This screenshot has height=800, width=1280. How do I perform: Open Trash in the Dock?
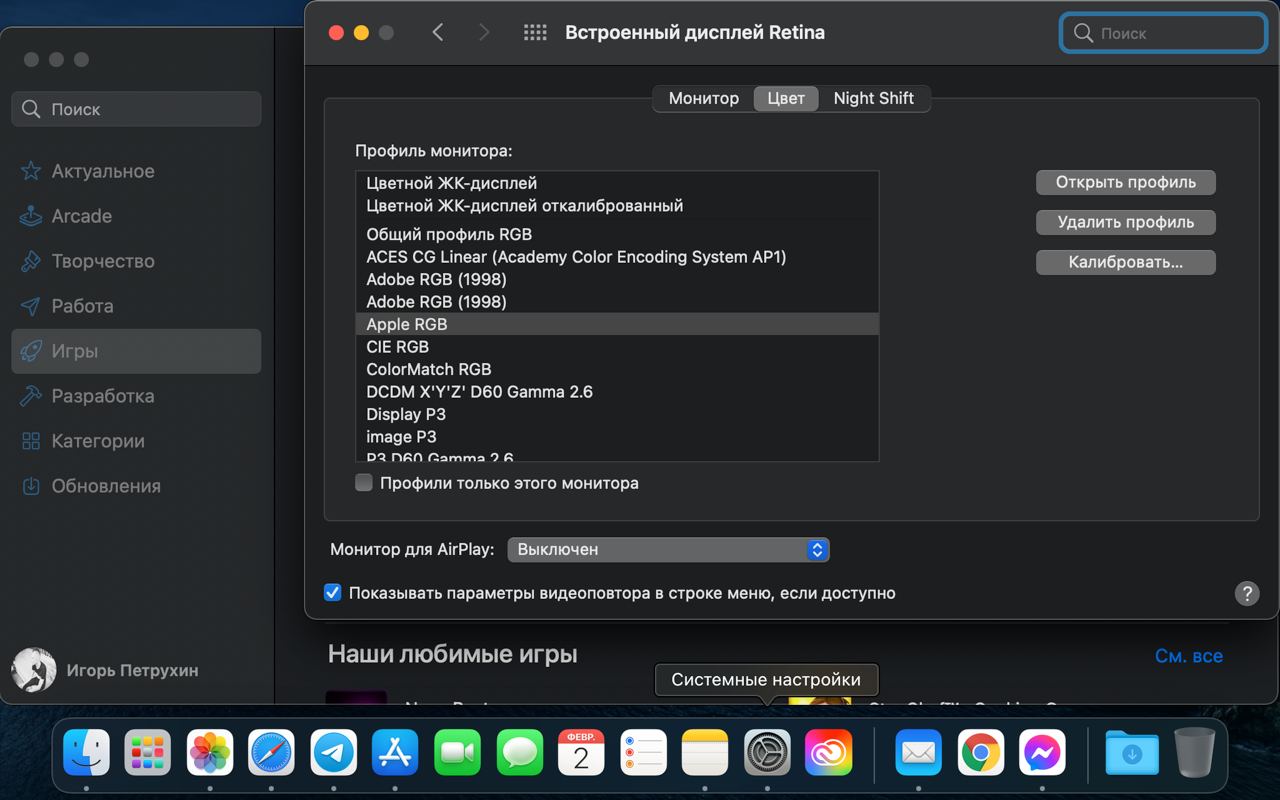(x=1194, y=752)
